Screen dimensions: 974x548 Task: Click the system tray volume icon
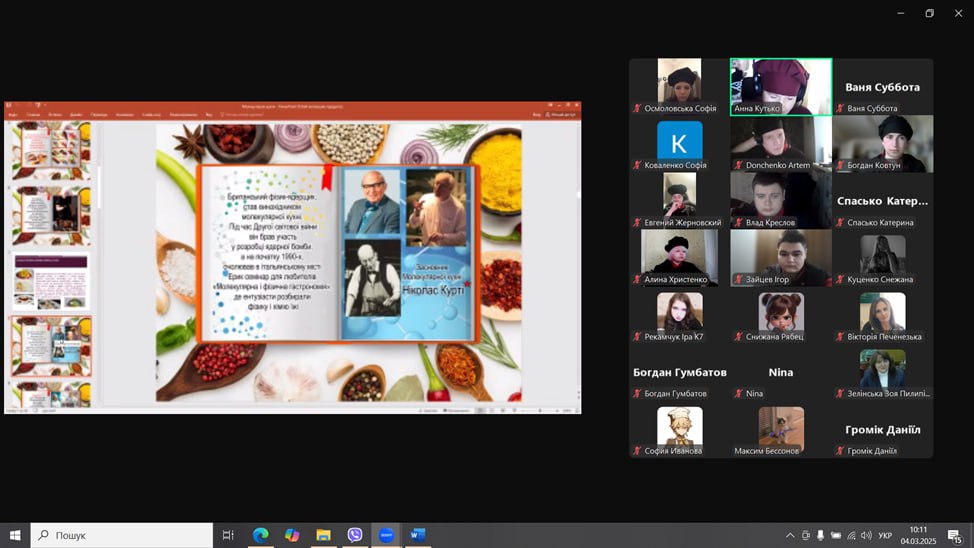866,535
